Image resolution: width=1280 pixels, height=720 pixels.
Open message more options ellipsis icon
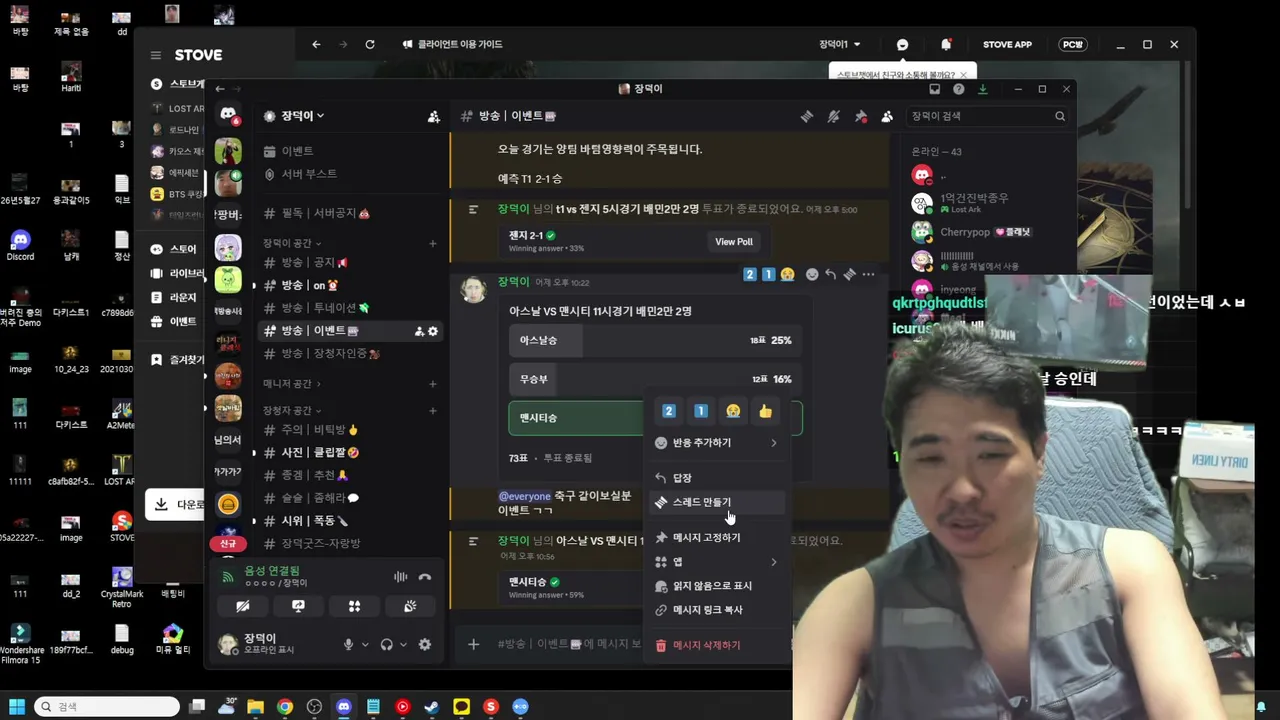tap(868, 274)
